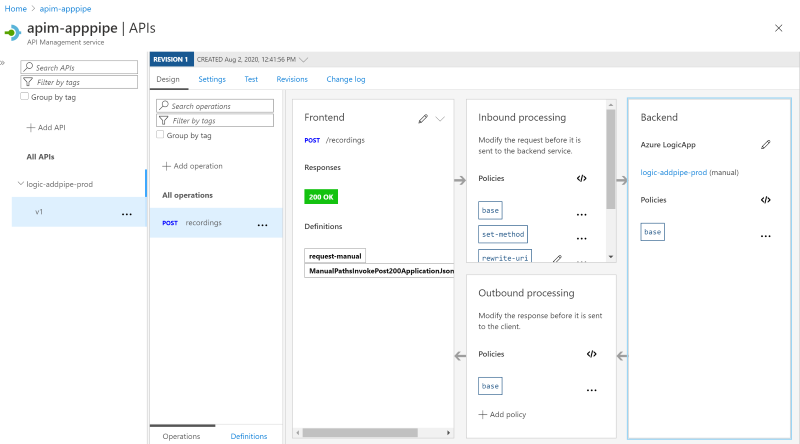Switch to the Design tab

point(168,79)
